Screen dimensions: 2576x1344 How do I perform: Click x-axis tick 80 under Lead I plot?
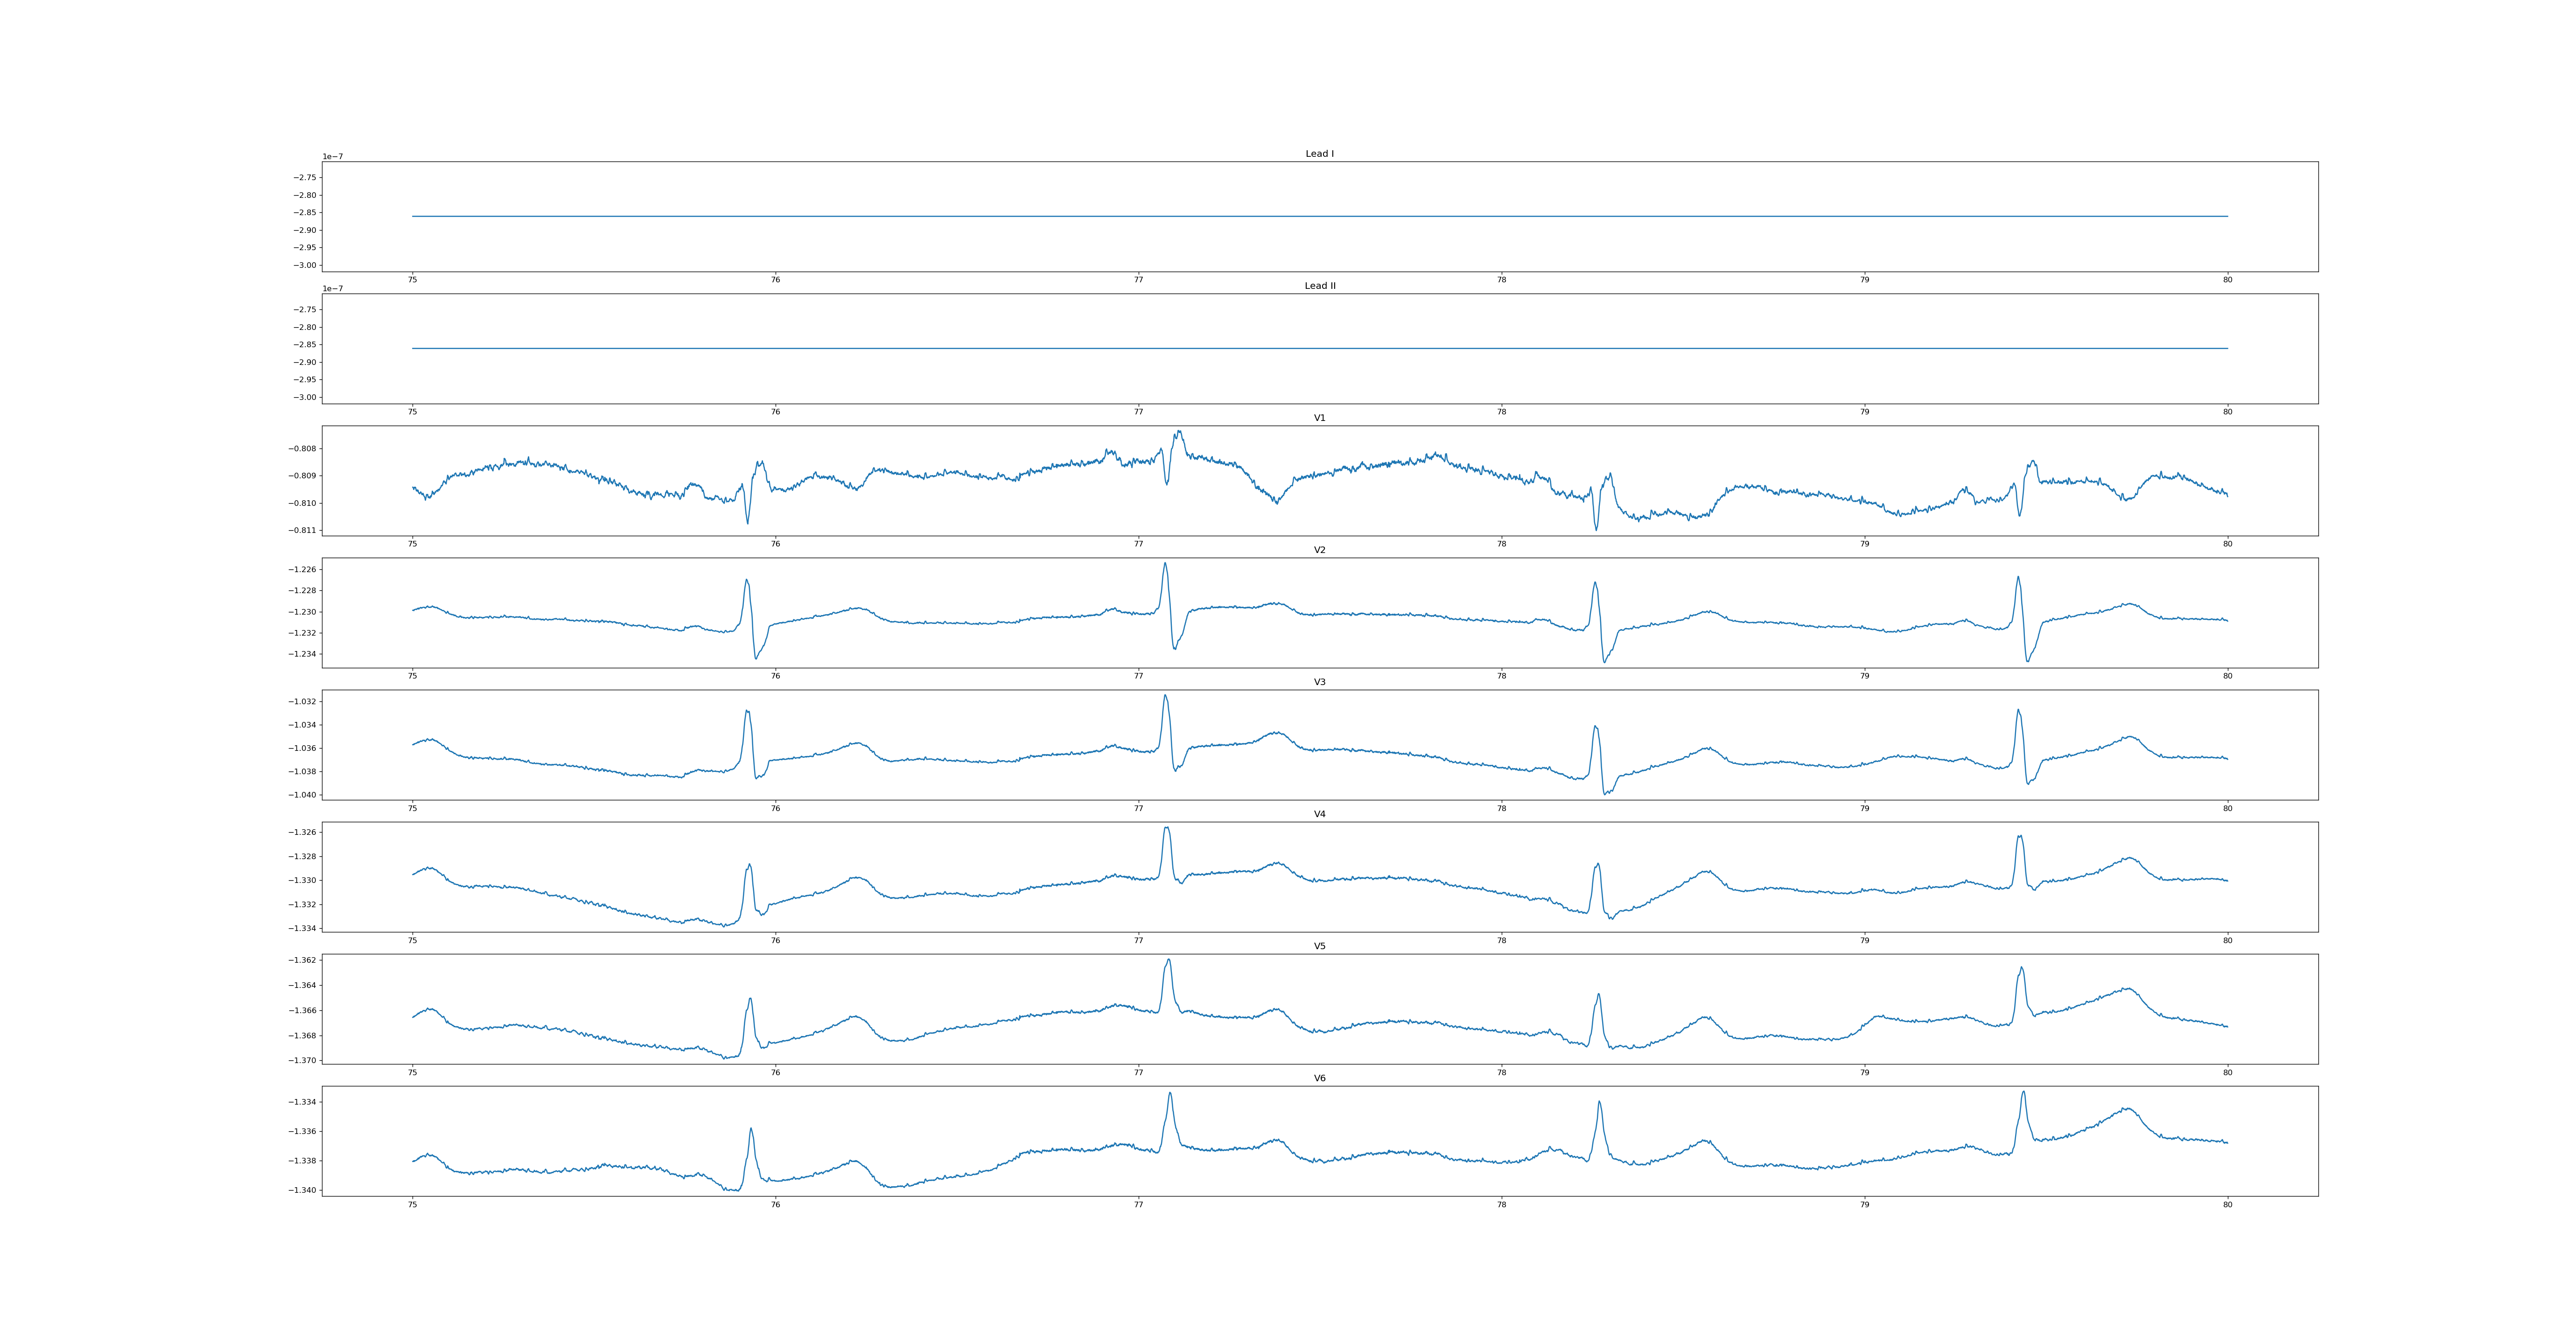point(2227,280)
